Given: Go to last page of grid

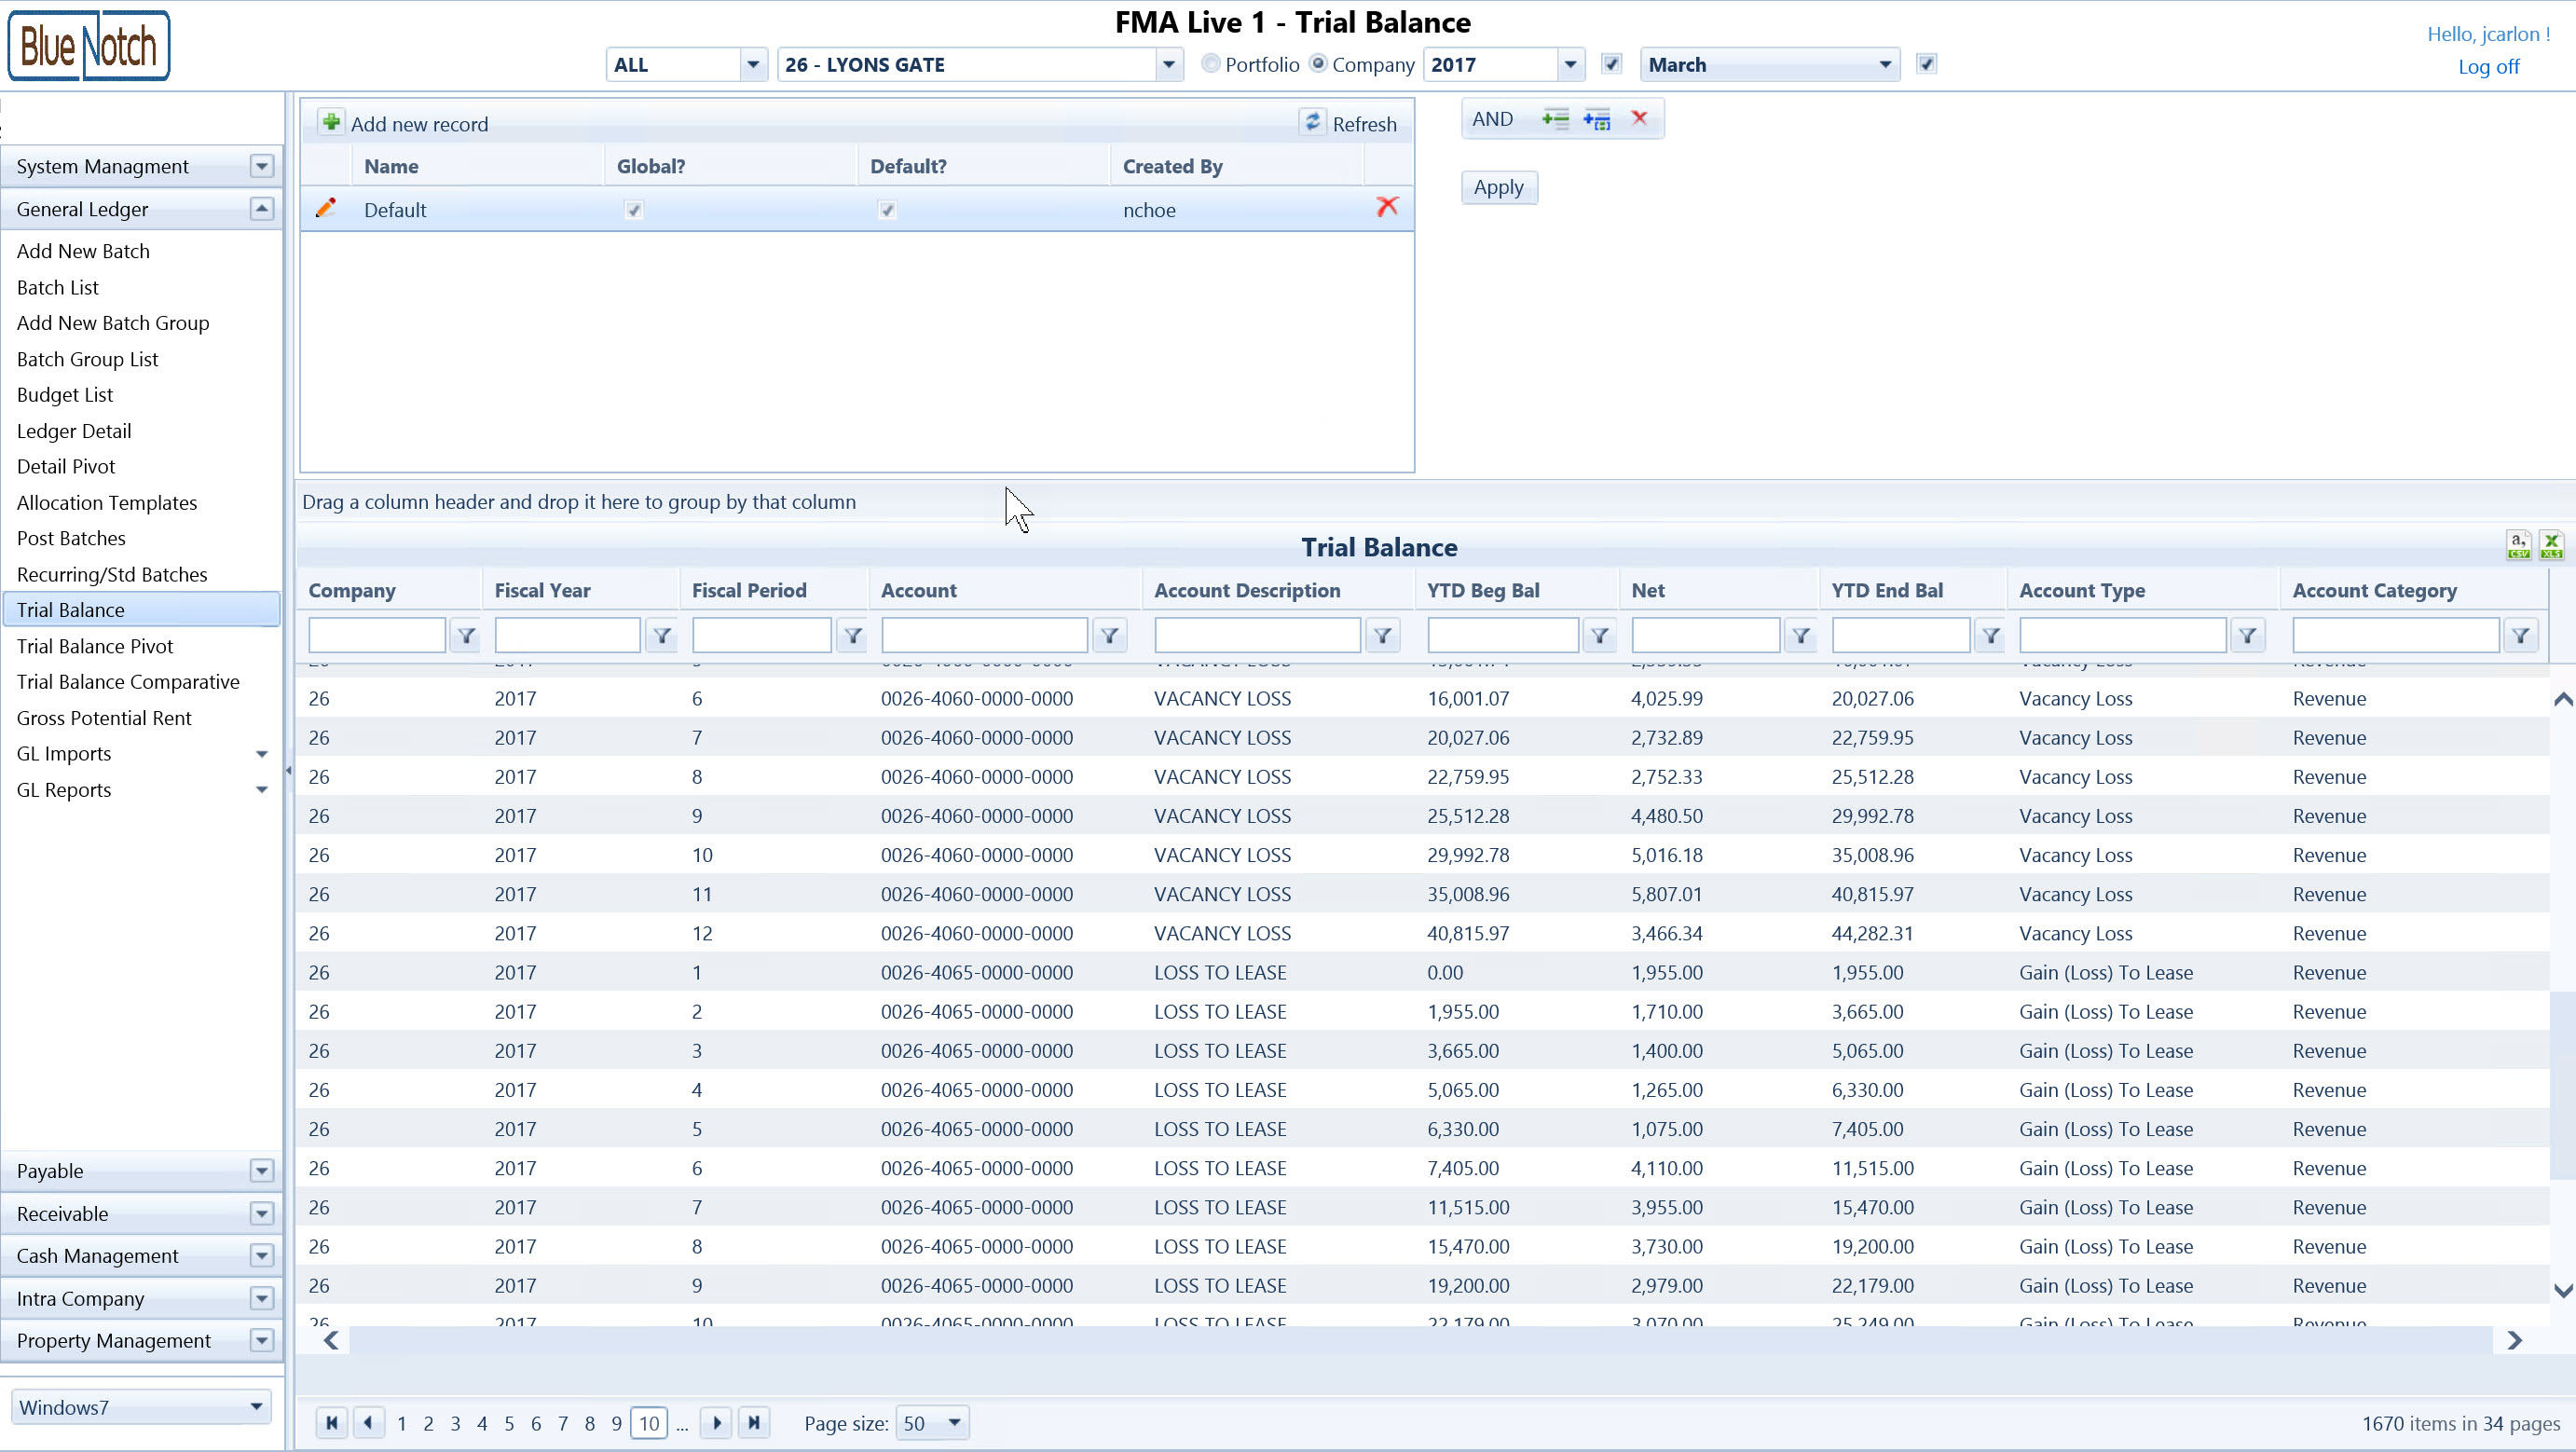Looking at the screenshot, I should (x=754, y=1422).
